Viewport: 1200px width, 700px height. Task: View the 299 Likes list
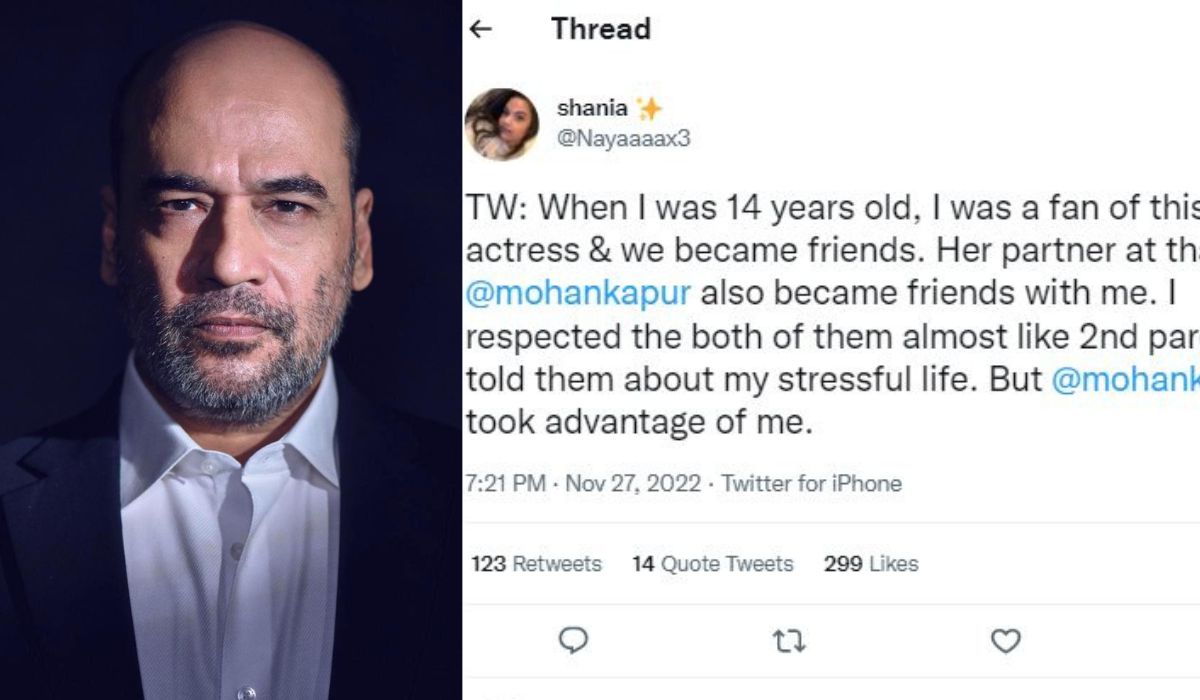click(x=870, y=564)
